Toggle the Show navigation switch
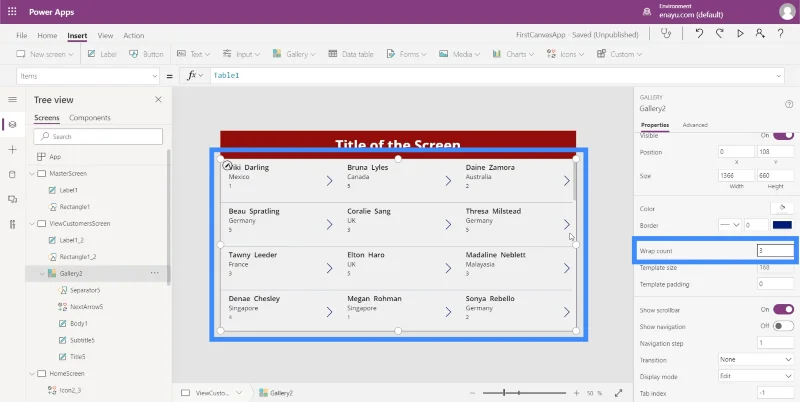Viewport: 800px width, 402px height. tap(783, 326)
